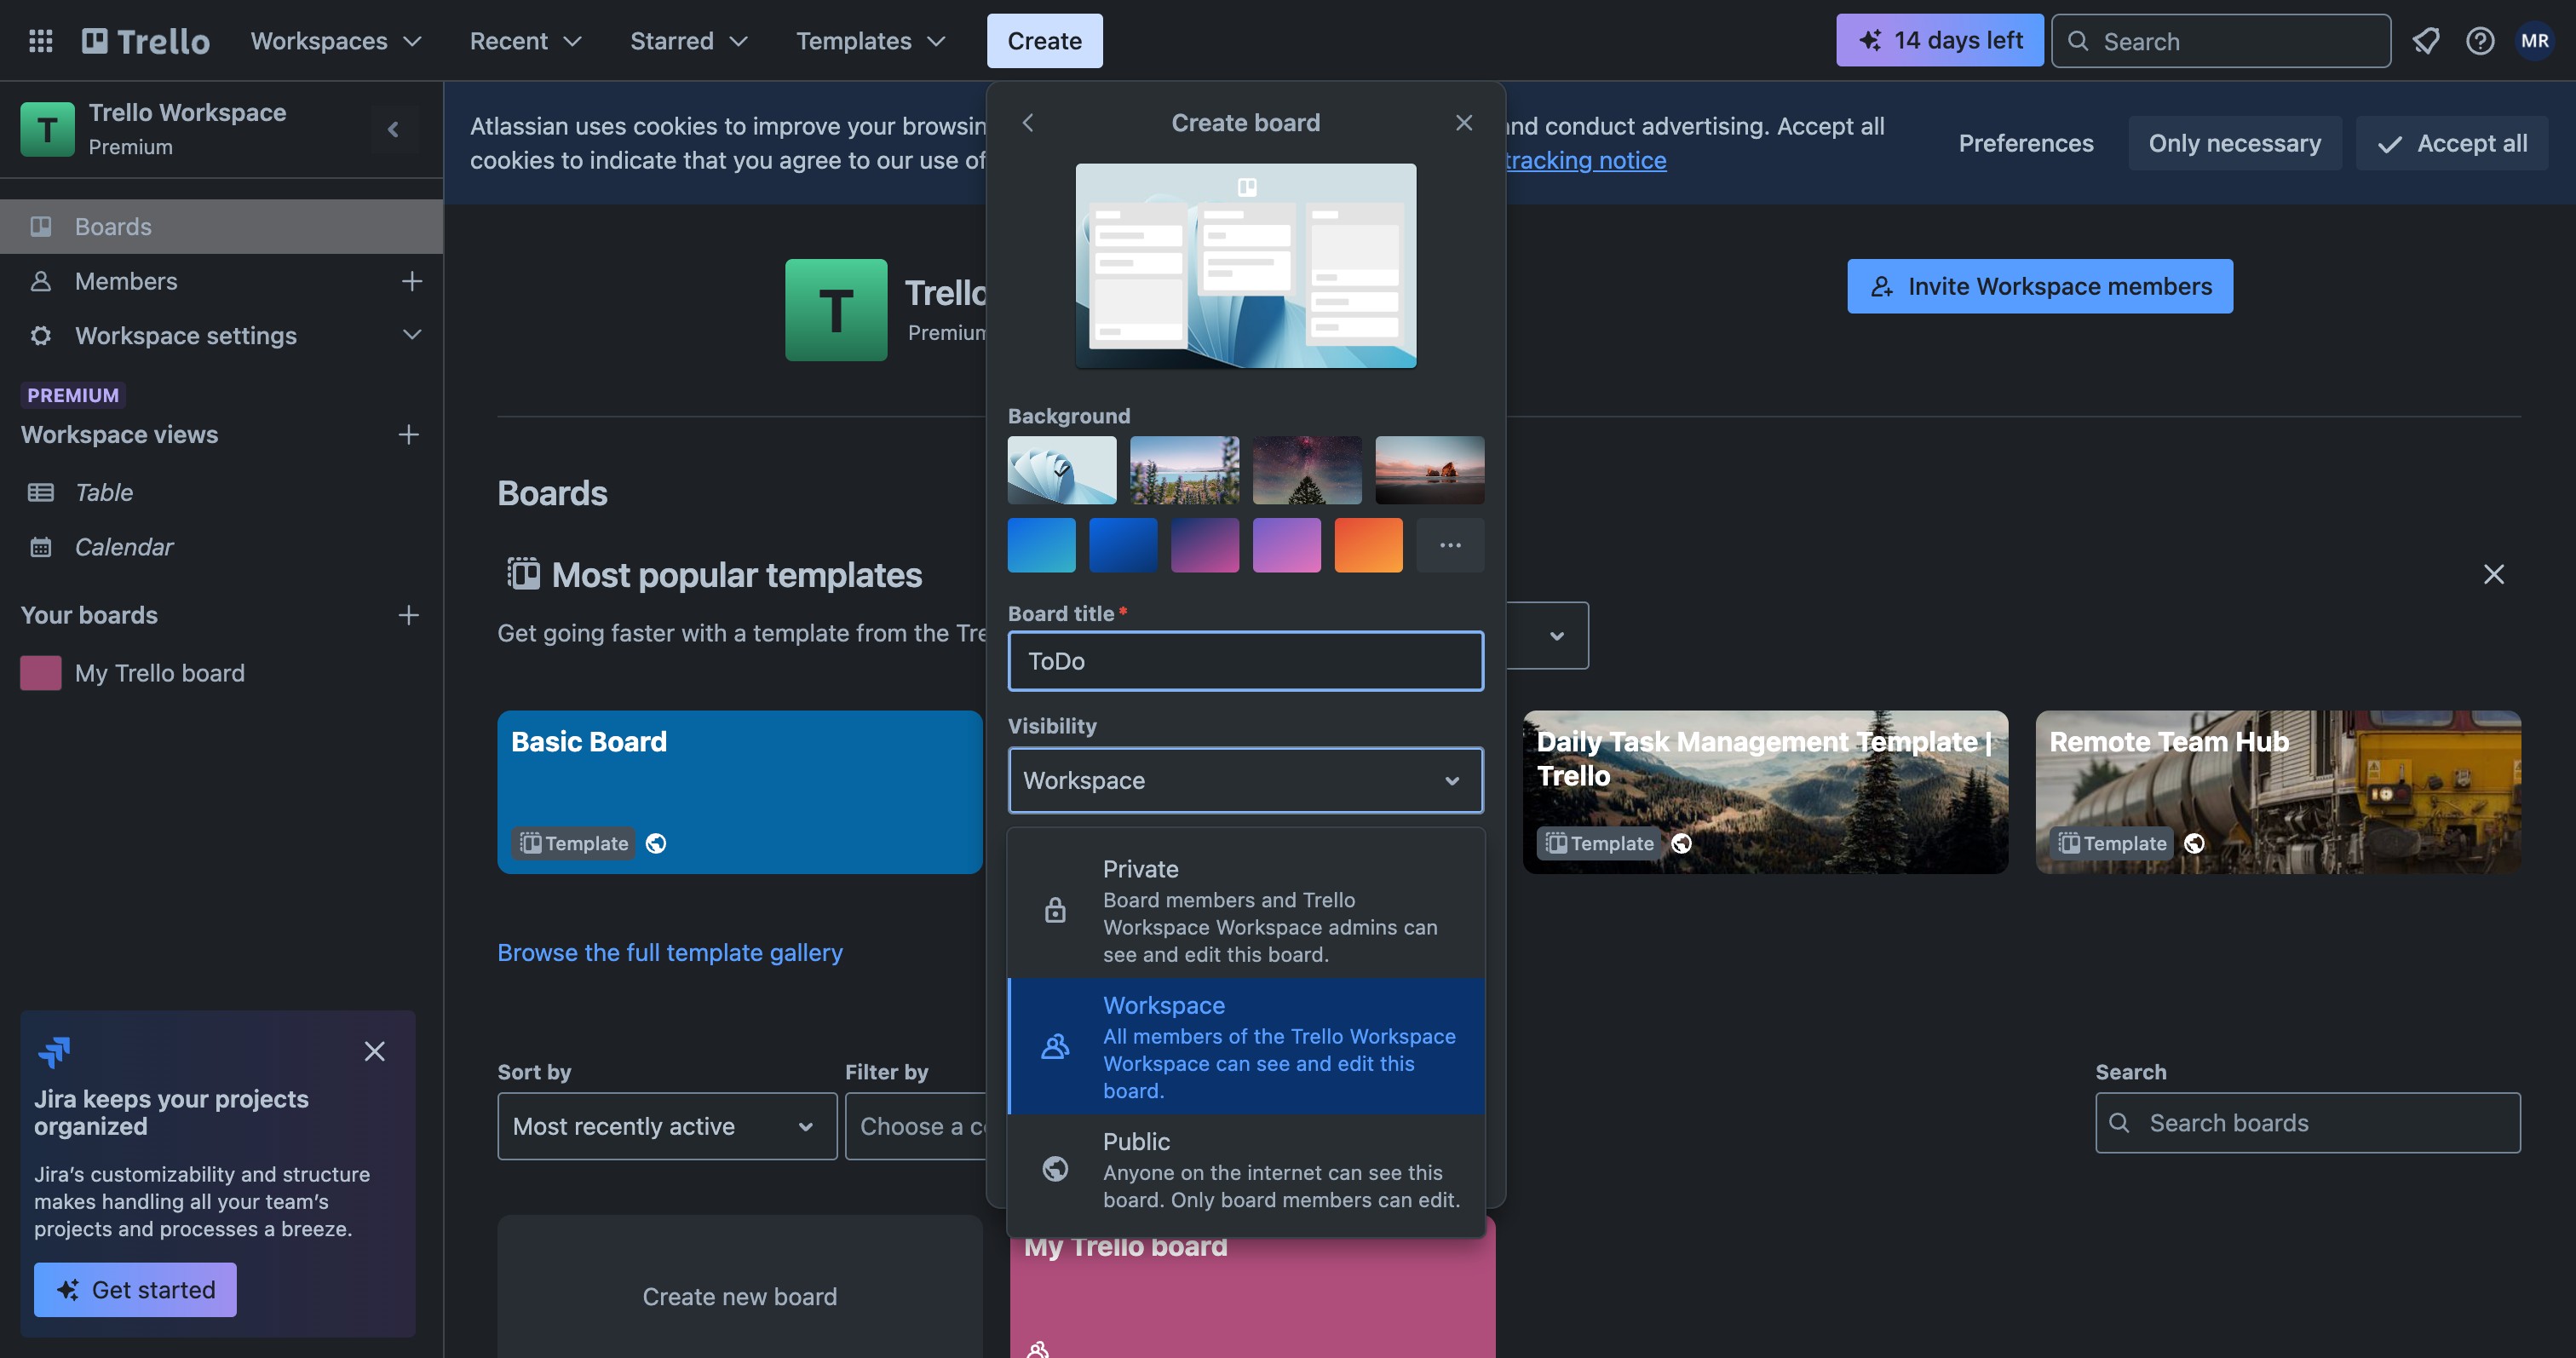Add a workspace view with the plus
This screenshot has width=2576, height=1358.
[408, 434]
